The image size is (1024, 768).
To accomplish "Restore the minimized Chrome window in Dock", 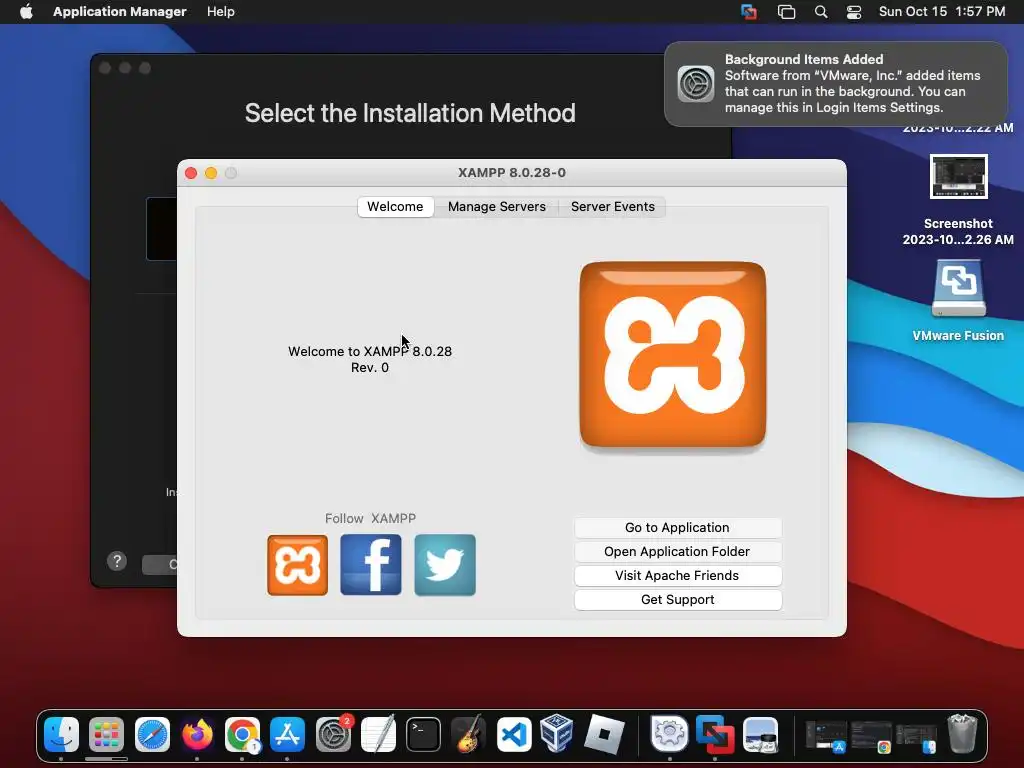I will tap(871, 736).
